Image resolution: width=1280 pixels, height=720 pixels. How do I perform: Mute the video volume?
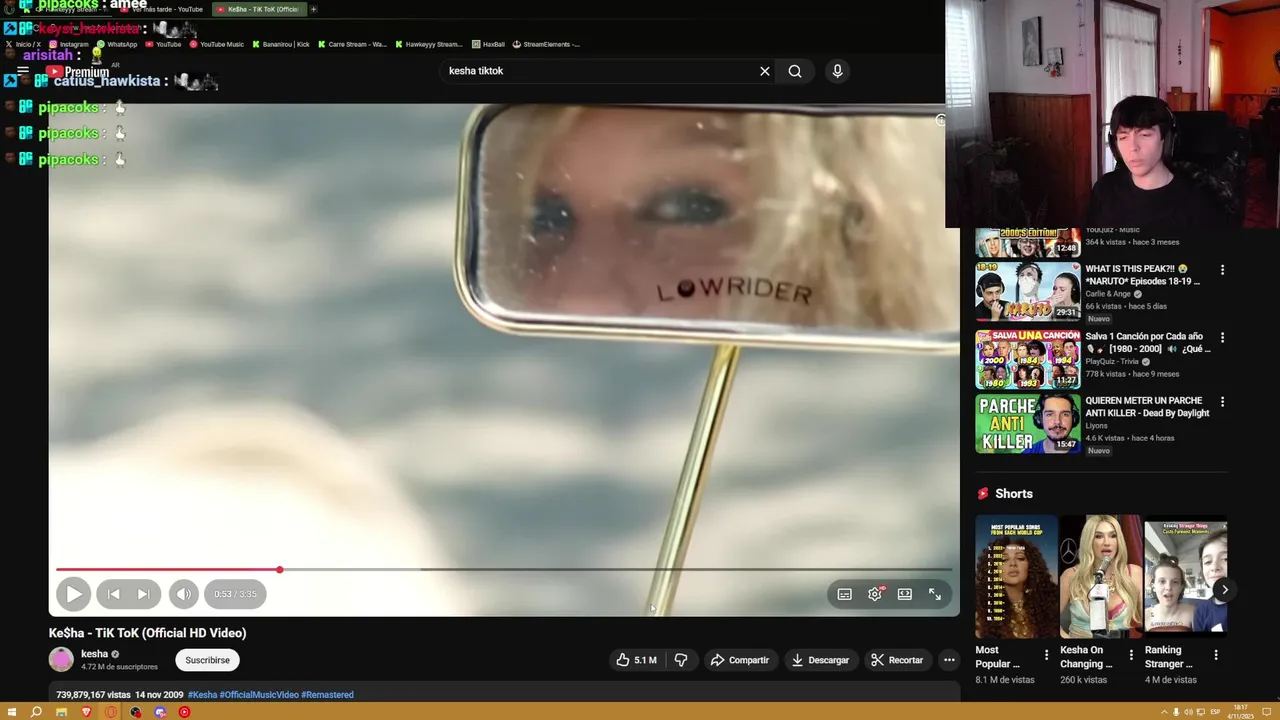(x=183, y=594)
